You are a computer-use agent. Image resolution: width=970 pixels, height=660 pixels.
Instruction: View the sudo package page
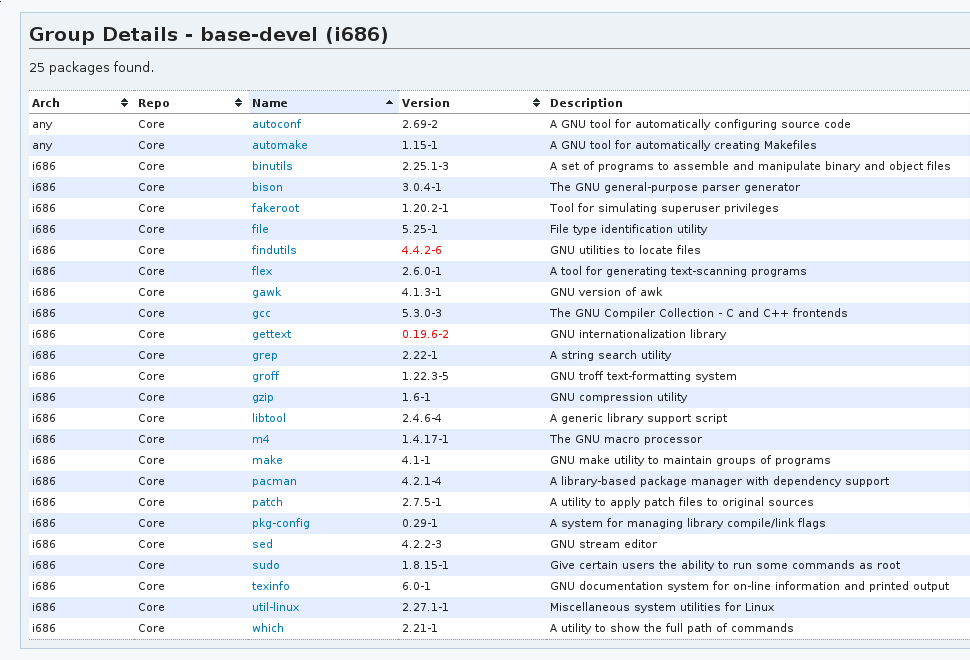(266, 565)
